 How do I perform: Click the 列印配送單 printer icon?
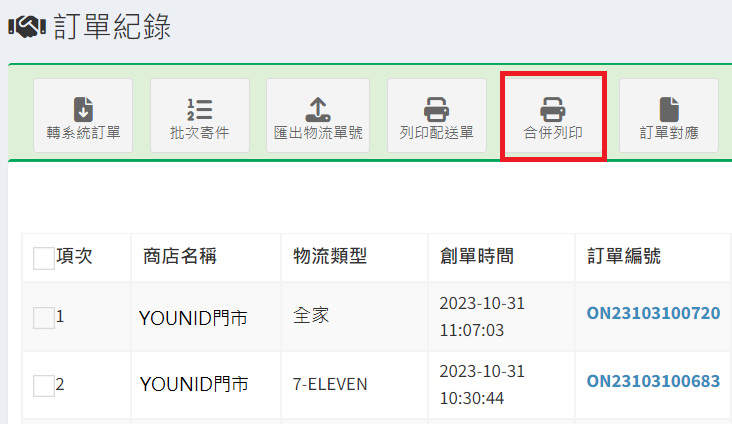coord(436,107)
